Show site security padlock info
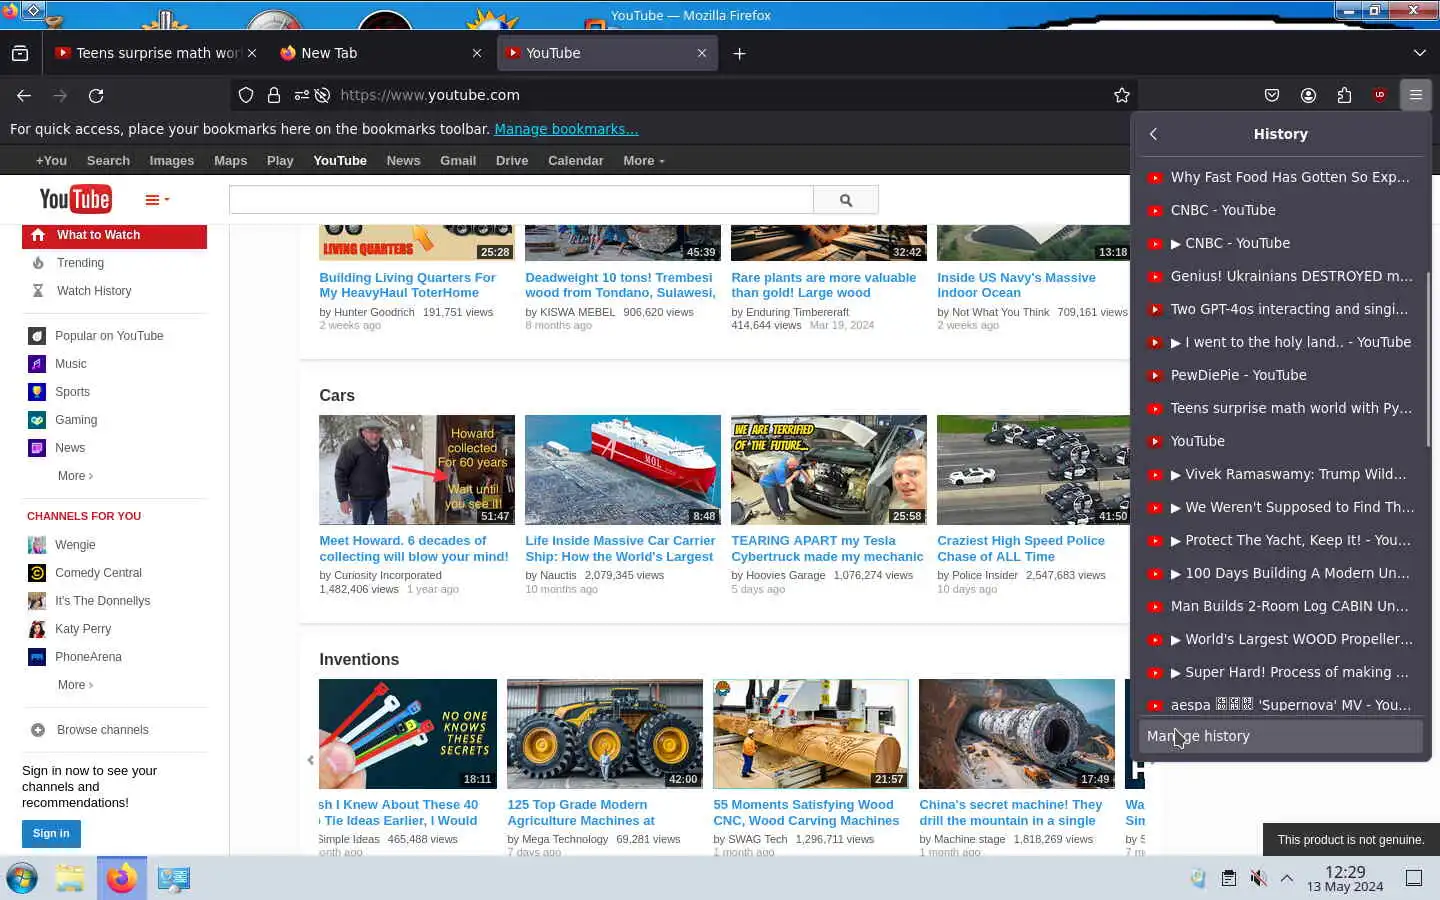1440x900 pixels. [274, 95]
